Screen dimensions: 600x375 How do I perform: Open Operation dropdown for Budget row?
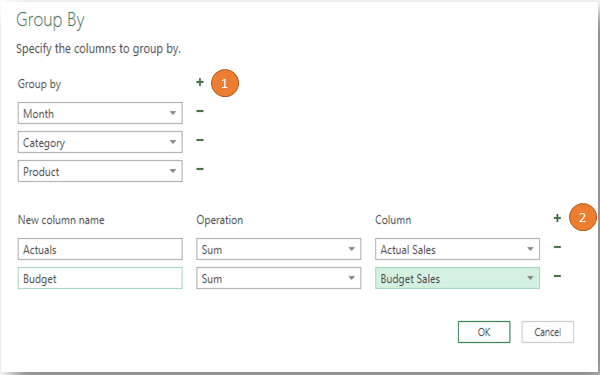[x=279, y=278]
